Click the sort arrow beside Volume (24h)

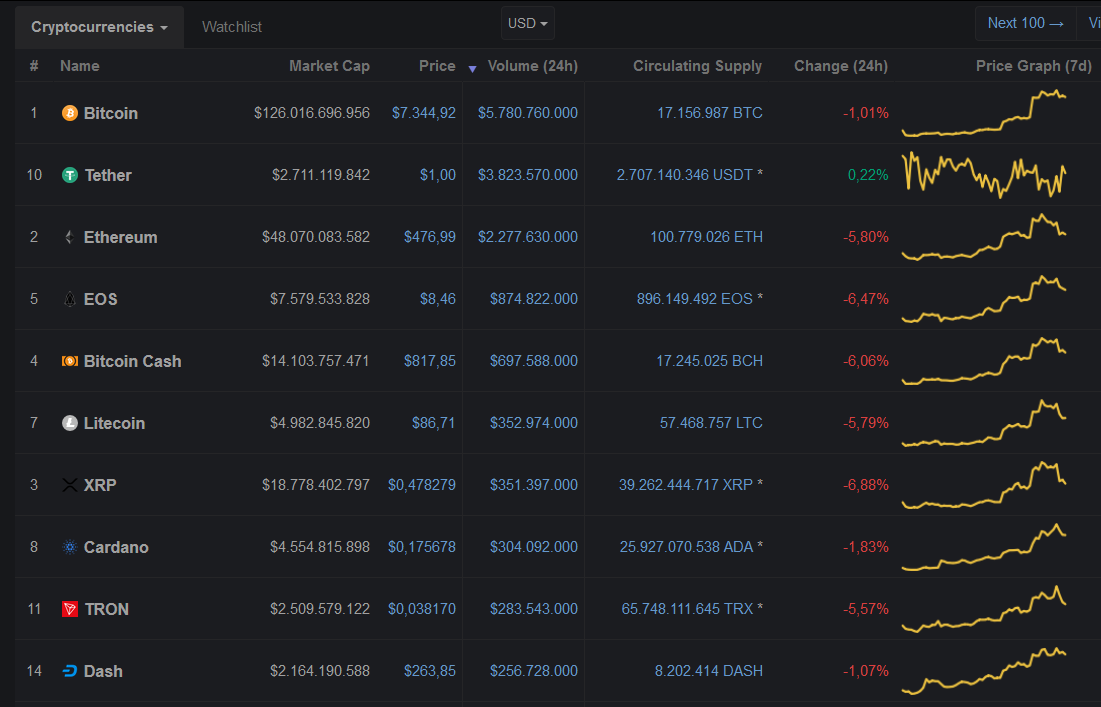pos(473,68)
